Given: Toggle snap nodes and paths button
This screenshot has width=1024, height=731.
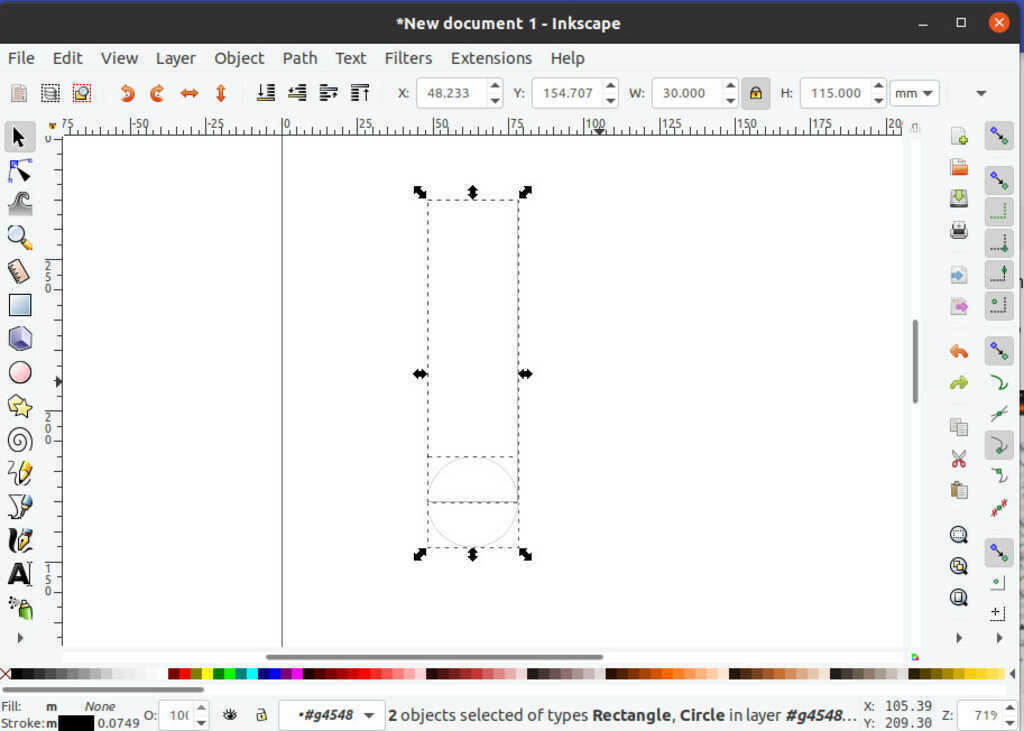Looking at the screenshot, I should coord(999,351).
